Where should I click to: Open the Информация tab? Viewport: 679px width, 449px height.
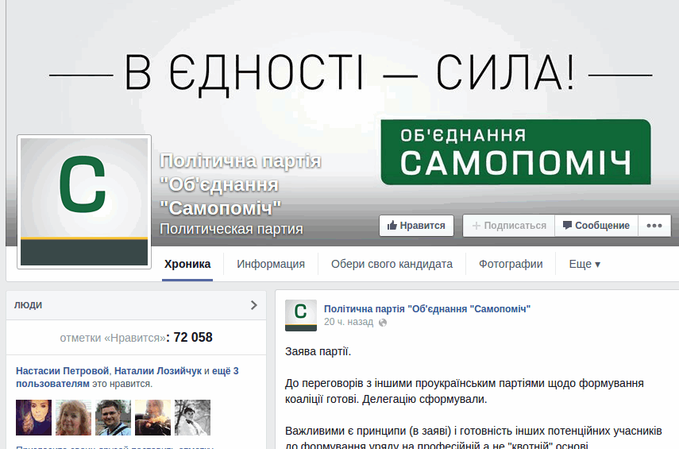[271, 264]
